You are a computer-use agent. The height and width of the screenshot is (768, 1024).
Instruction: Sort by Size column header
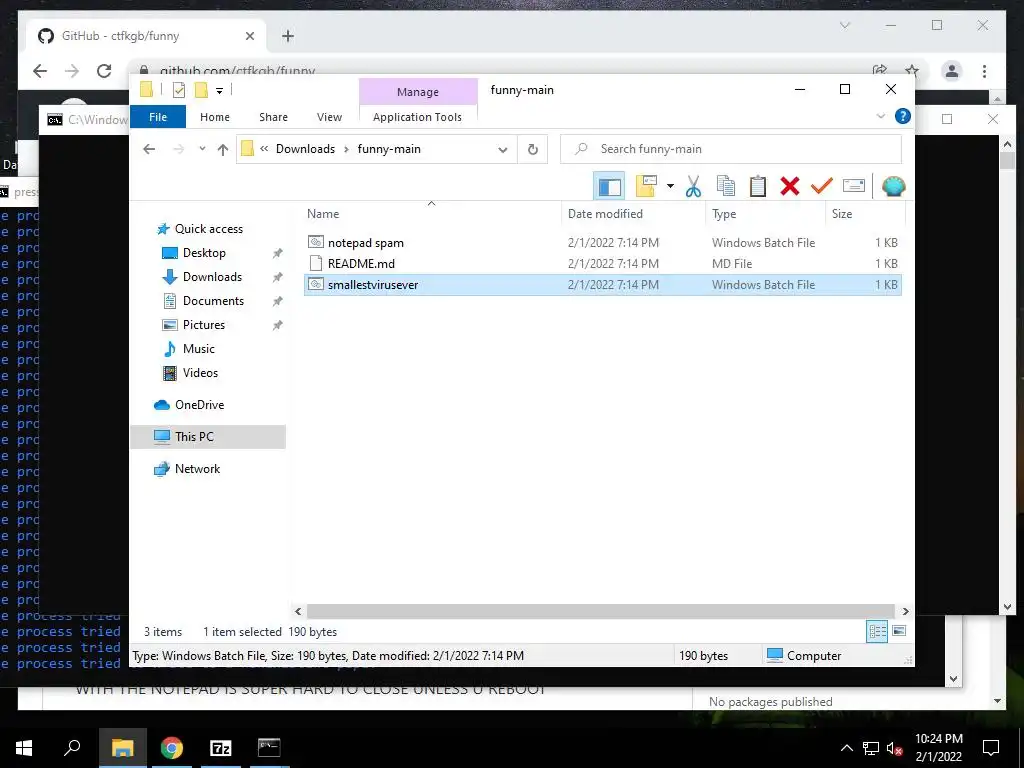click(x=865, y=214)
